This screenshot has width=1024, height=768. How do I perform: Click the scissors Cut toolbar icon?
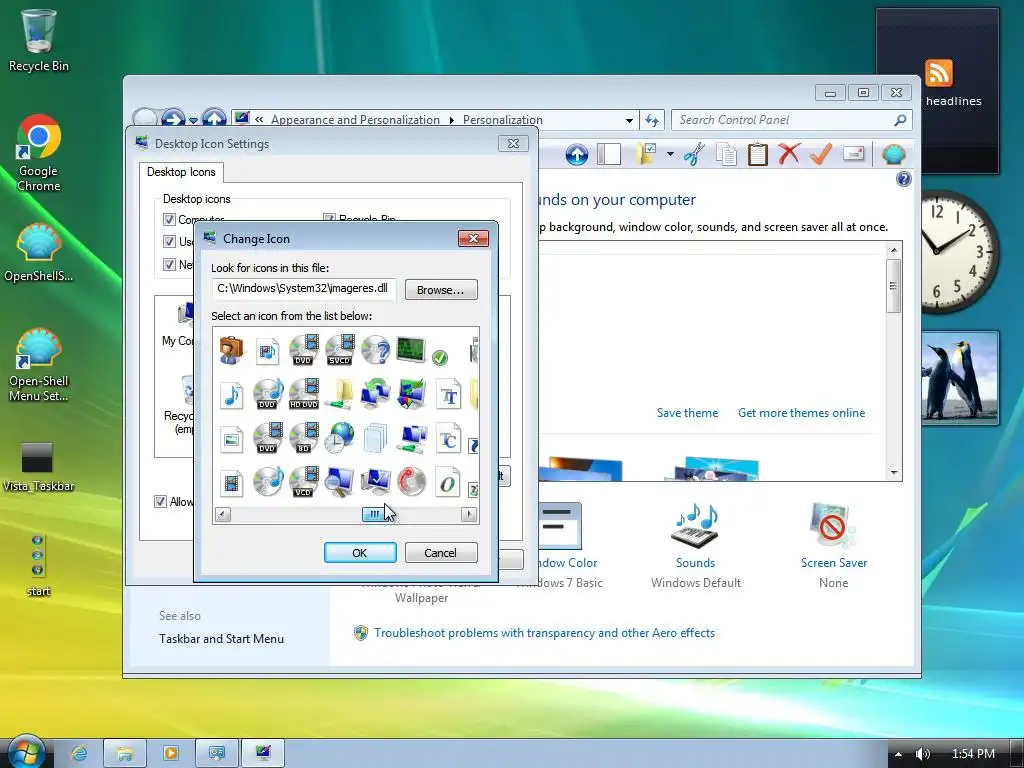point(694,155)
